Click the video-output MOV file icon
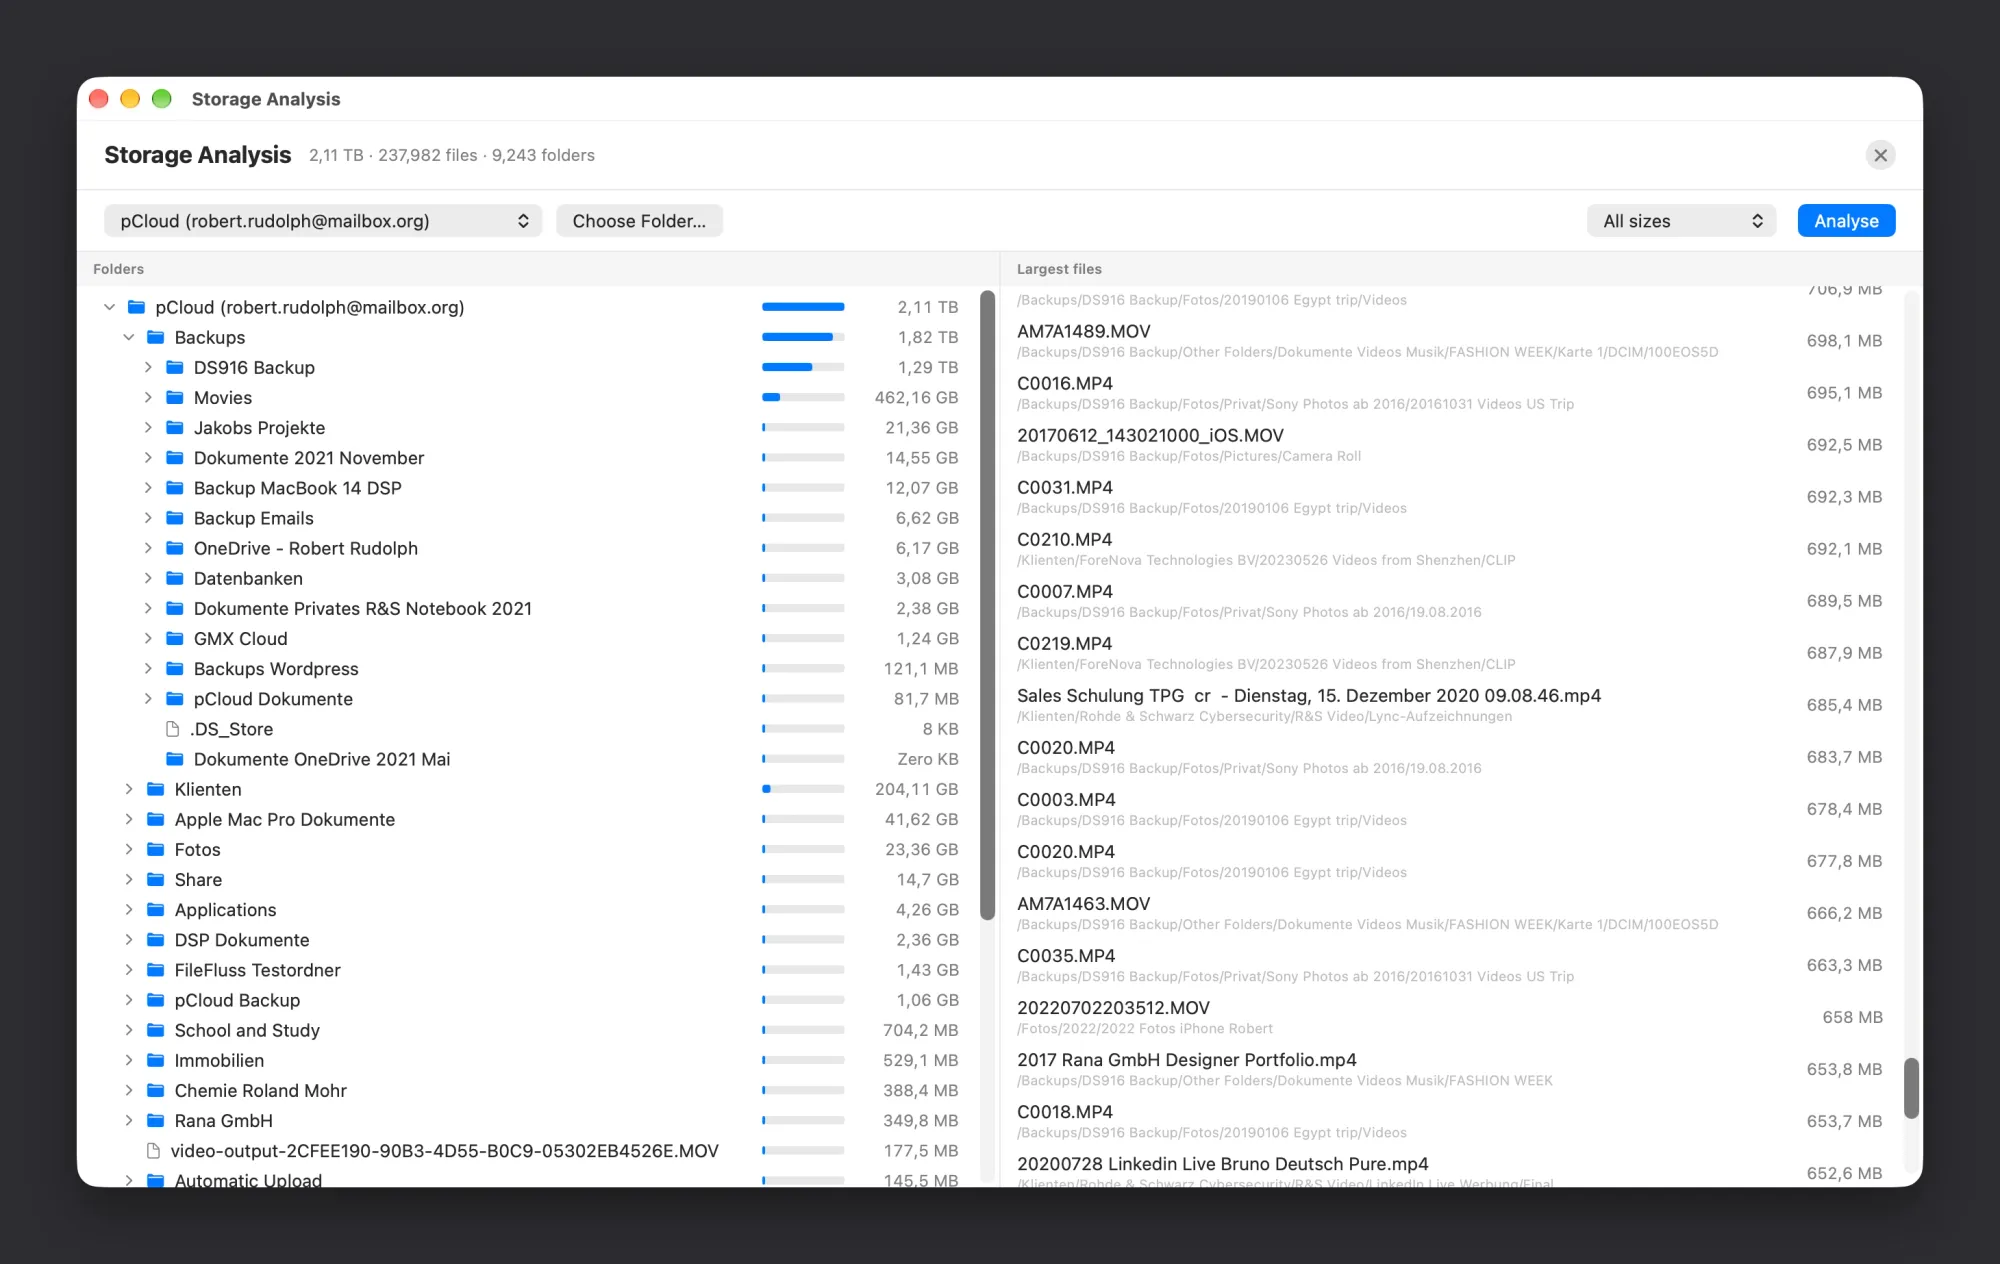This screenshot has height=1264, width=2000. pyautogui.click(x=153, y=1150)
